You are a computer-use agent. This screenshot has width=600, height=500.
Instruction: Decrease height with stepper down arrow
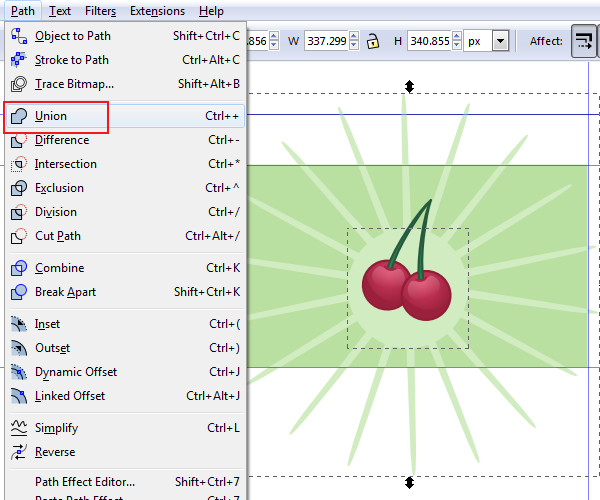[457, 45]
